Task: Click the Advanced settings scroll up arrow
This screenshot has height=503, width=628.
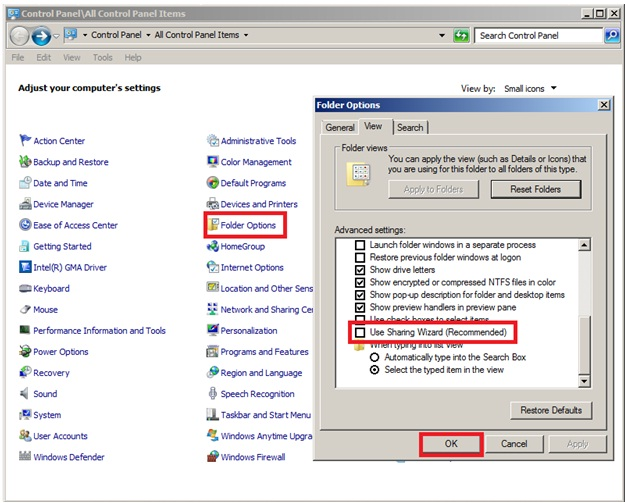Action: point(584,245)
